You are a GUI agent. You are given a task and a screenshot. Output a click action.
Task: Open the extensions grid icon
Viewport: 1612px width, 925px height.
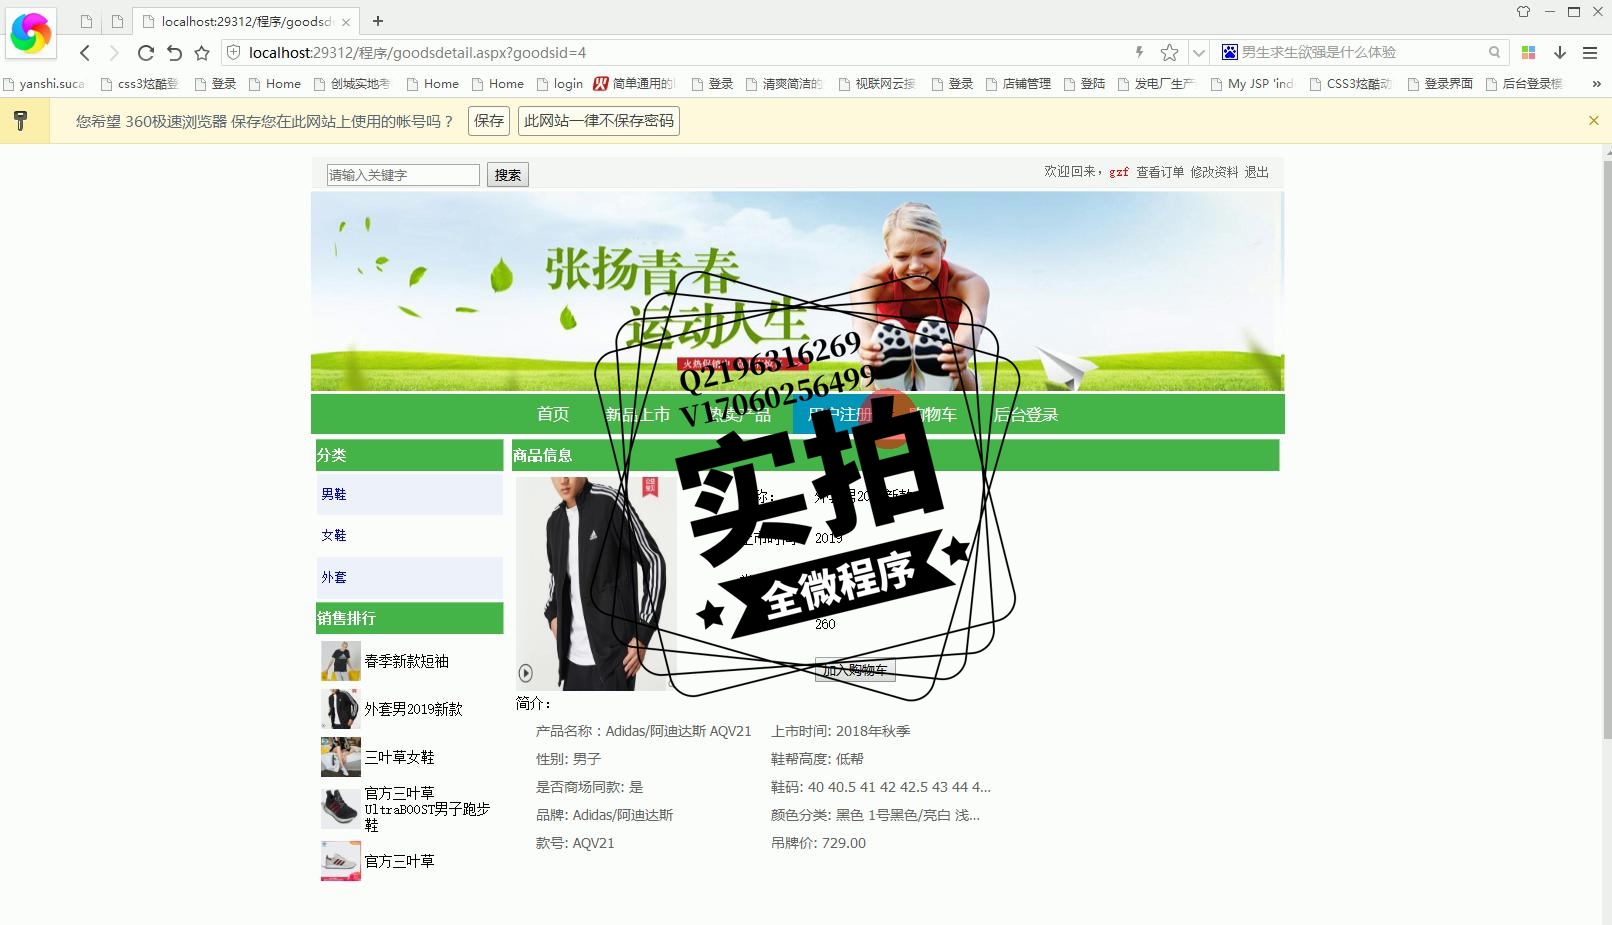click(x=1528, y=52)
